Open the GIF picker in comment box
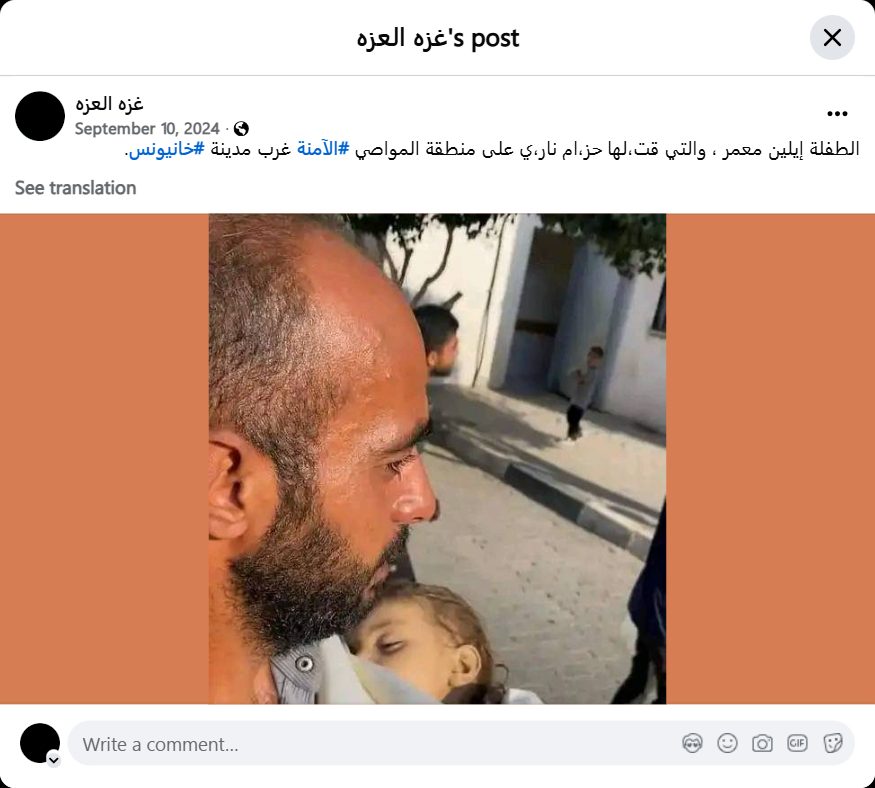 (797, 743)
